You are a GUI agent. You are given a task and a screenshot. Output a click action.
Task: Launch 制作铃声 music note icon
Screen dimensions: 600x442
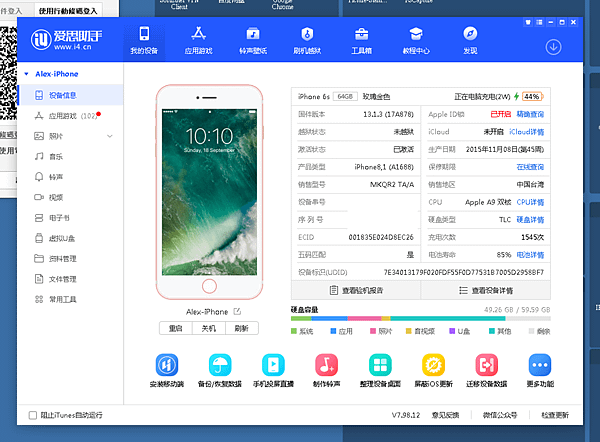tap(326, 365)
